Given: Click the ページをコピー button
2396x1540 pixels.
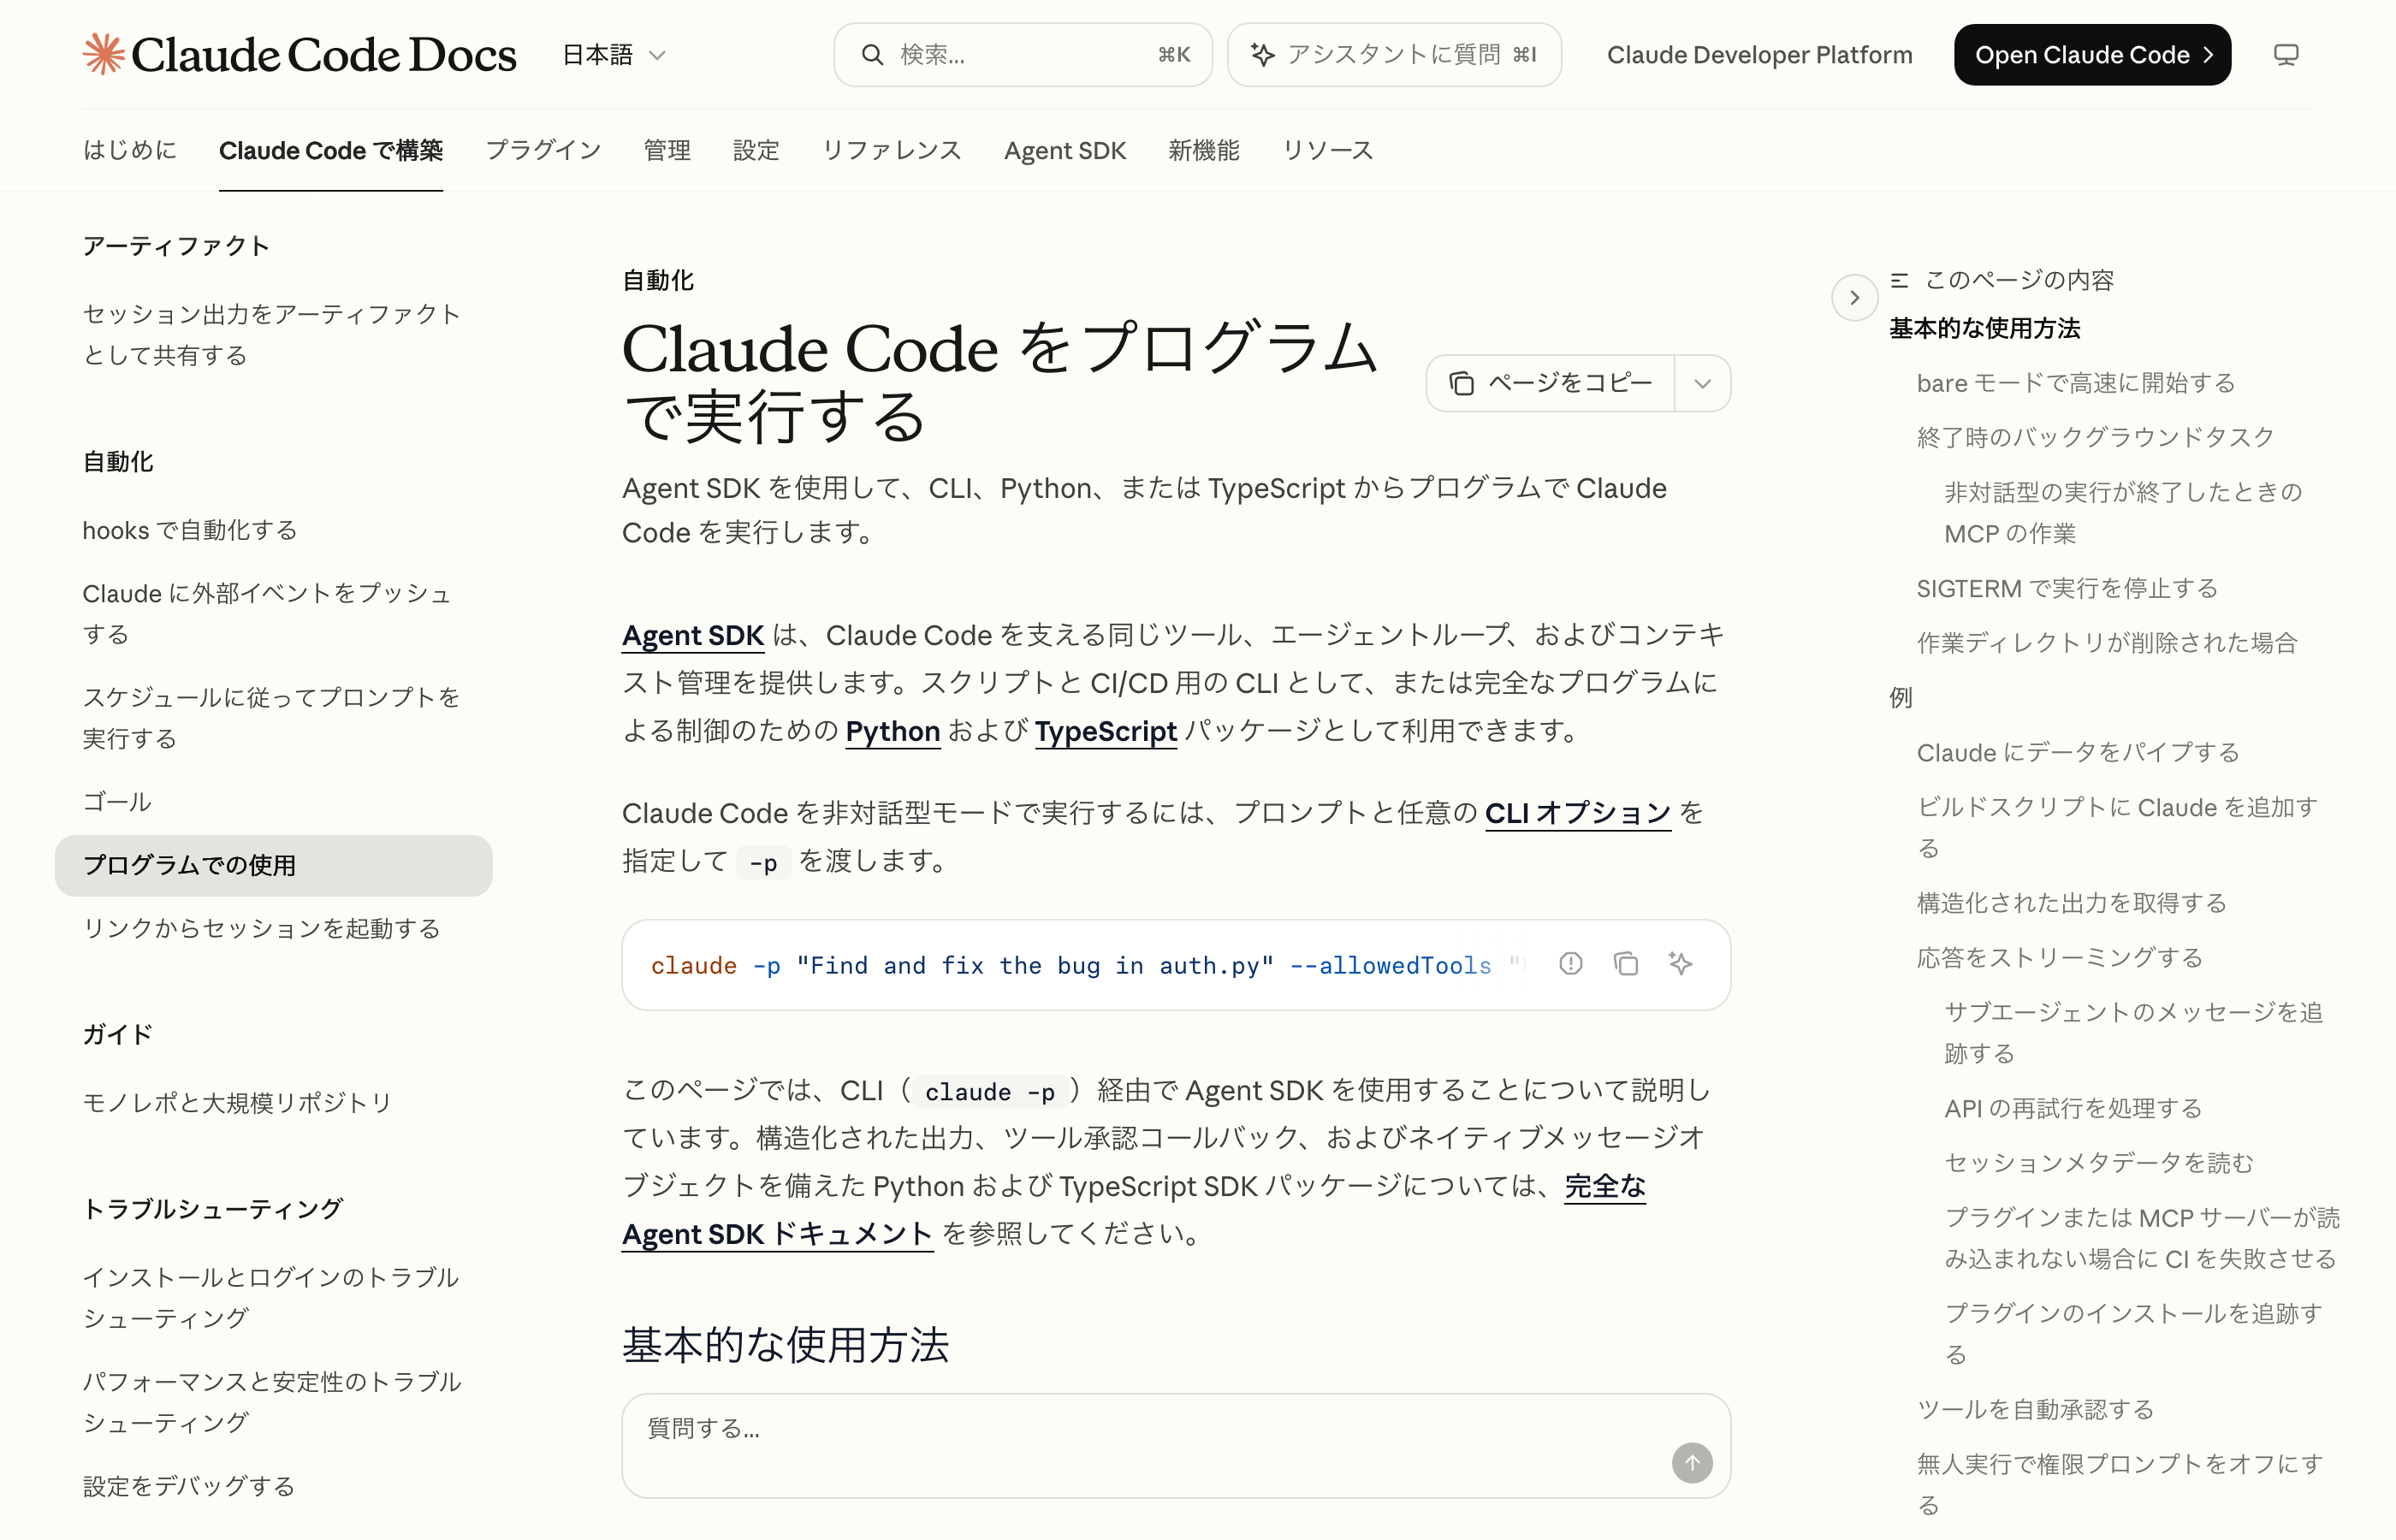Looking at the screenshot, I should coord(1551,383).
